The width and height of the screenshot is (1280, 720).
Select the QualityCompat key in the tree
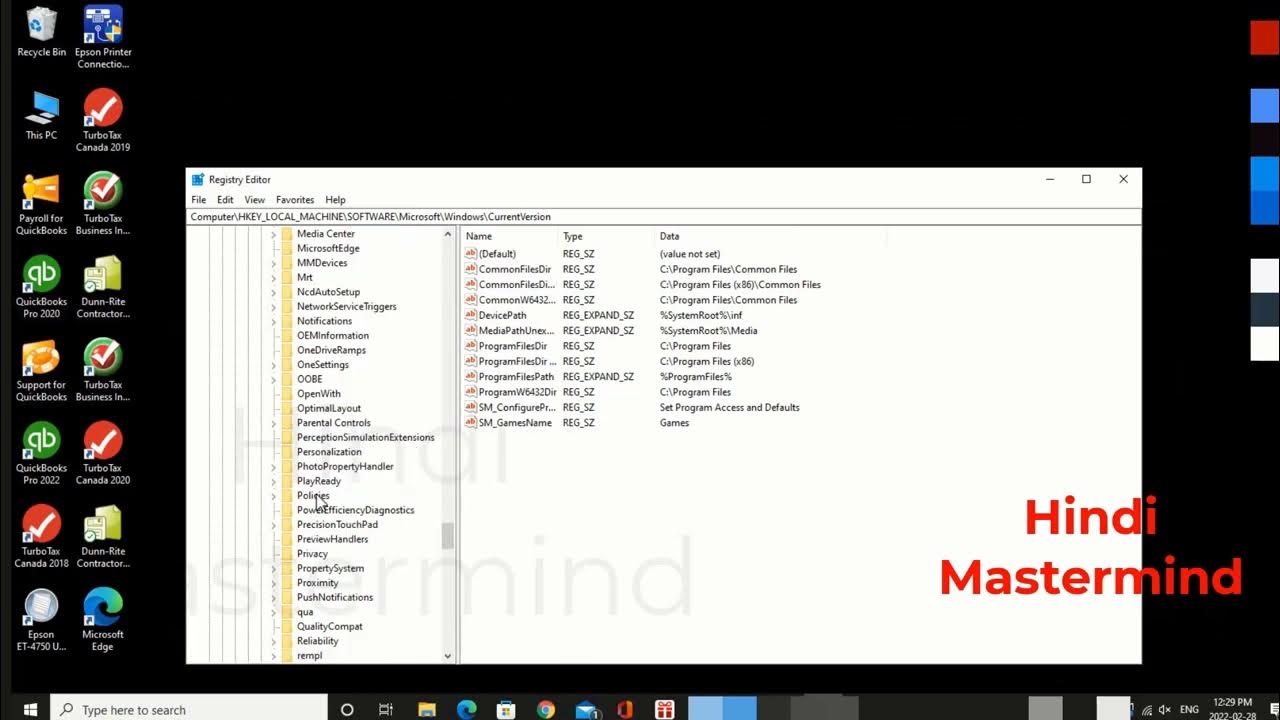pos(330,626)
